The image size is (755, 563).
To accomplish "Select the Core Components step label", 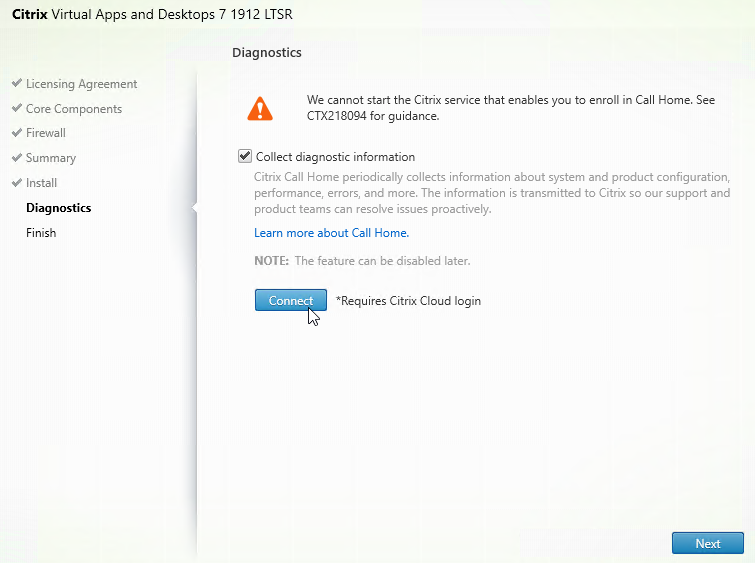I will click(74, 109).
